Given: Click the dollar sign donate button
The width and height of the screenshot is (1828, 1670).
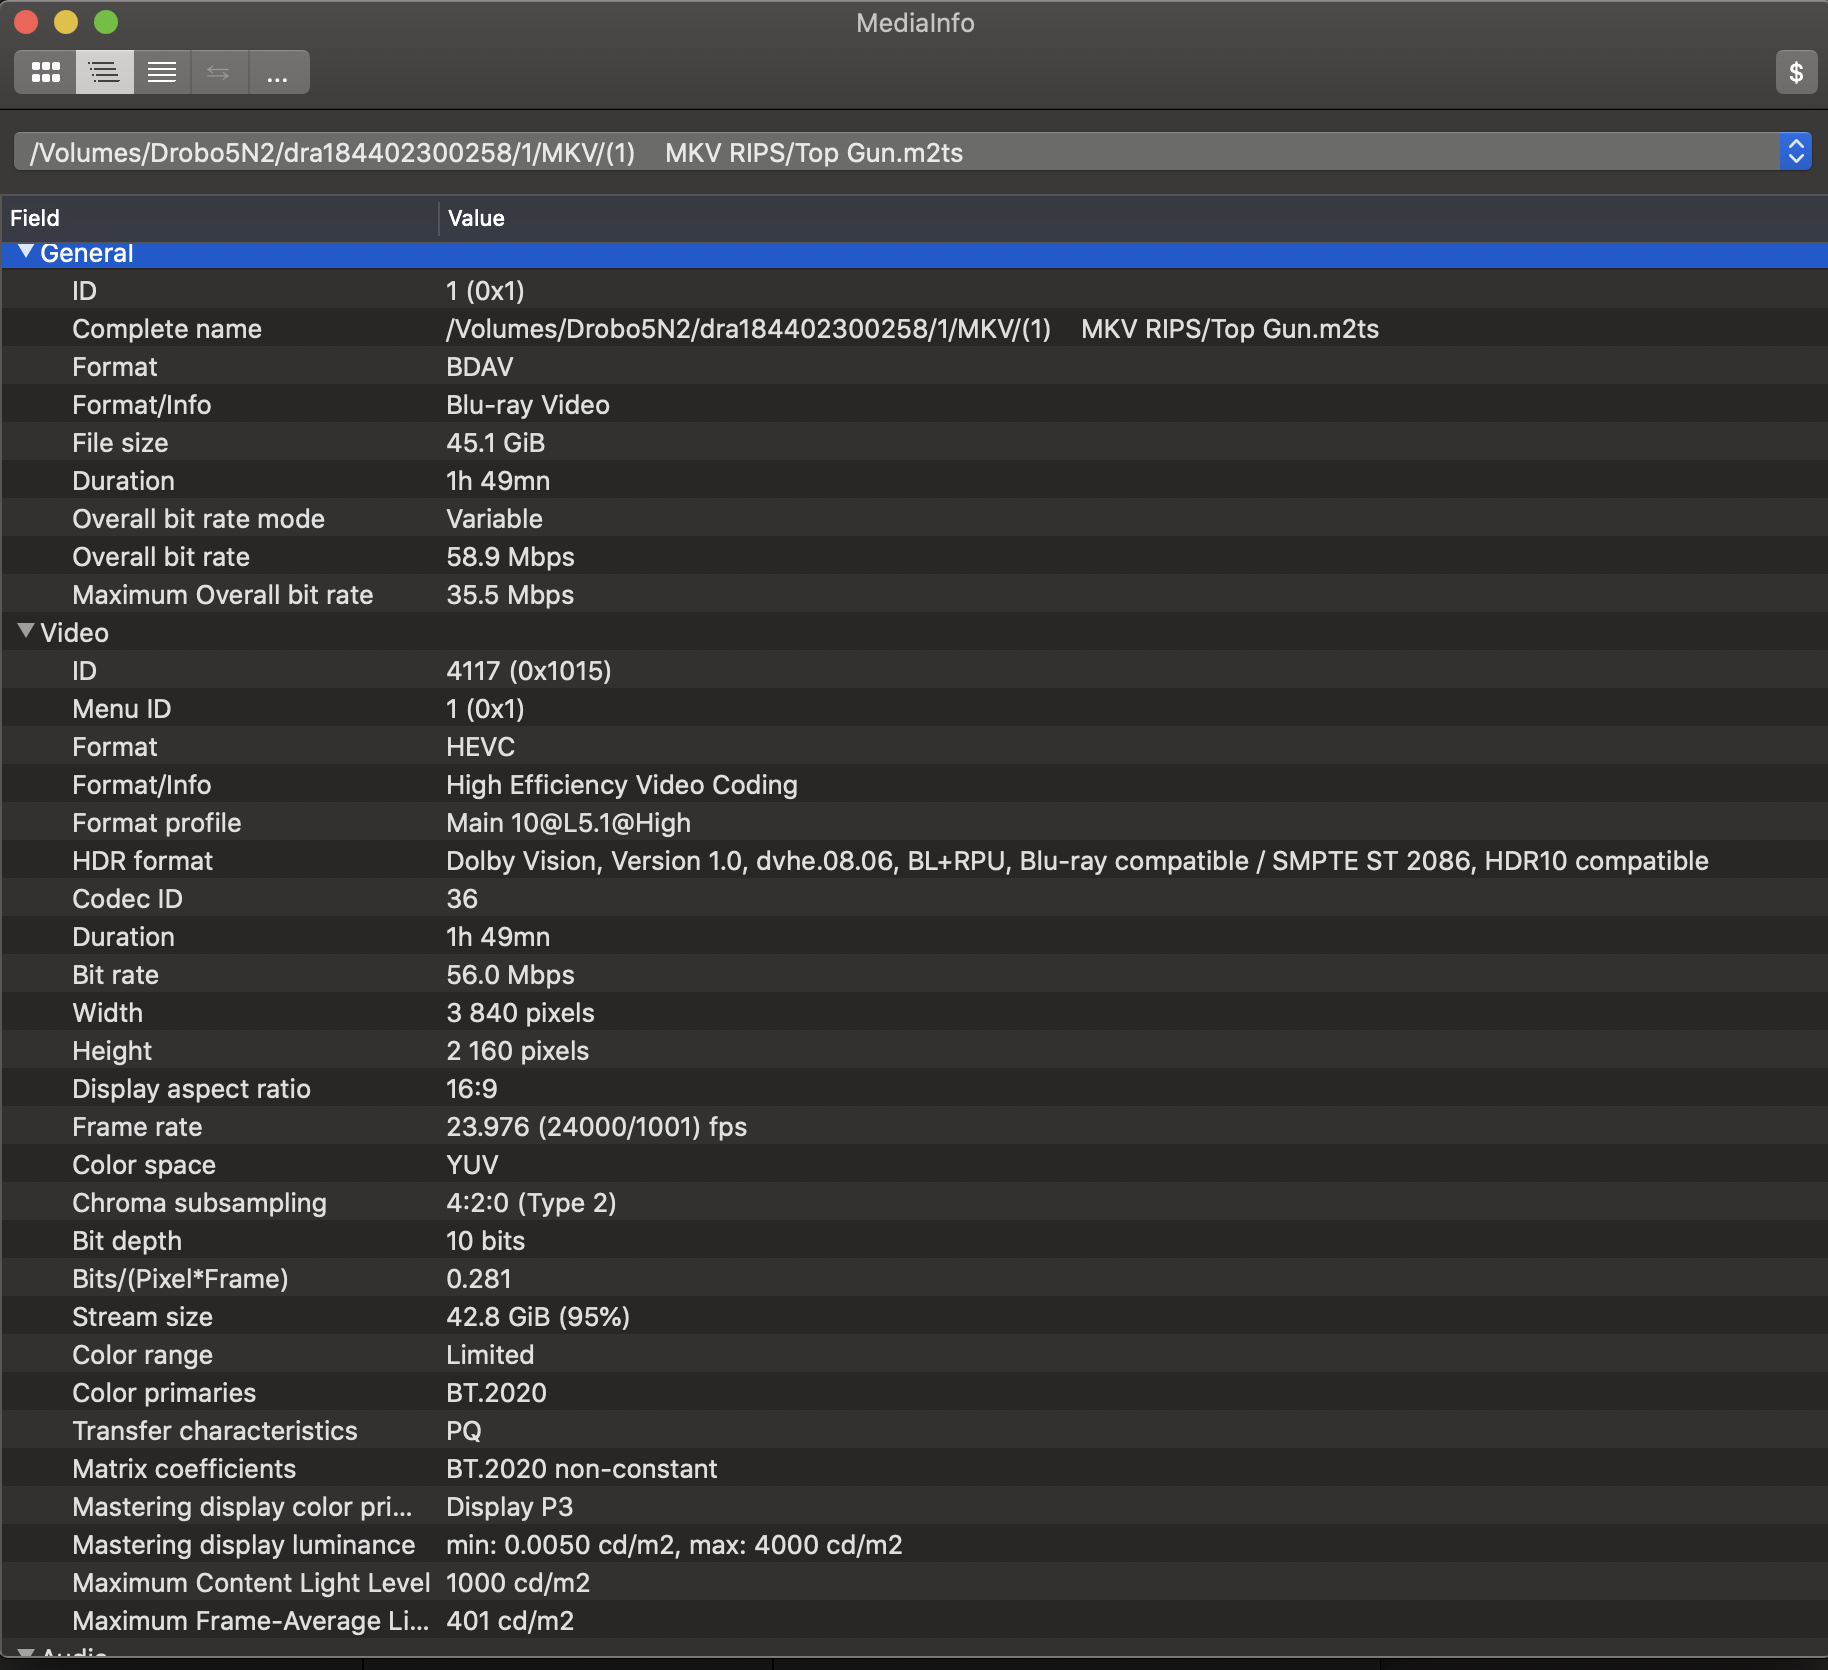Looking at the screenshot, I should pos(1796,72).
